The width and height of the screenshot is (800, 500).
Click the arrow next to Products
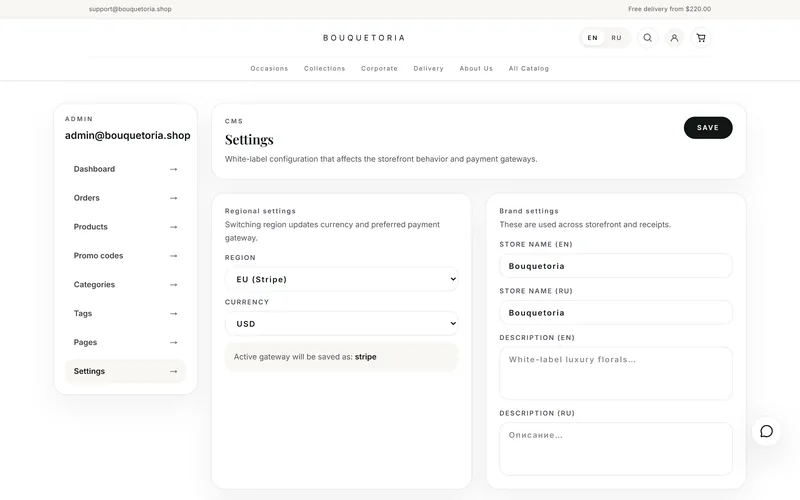click(x=173, y=227)
